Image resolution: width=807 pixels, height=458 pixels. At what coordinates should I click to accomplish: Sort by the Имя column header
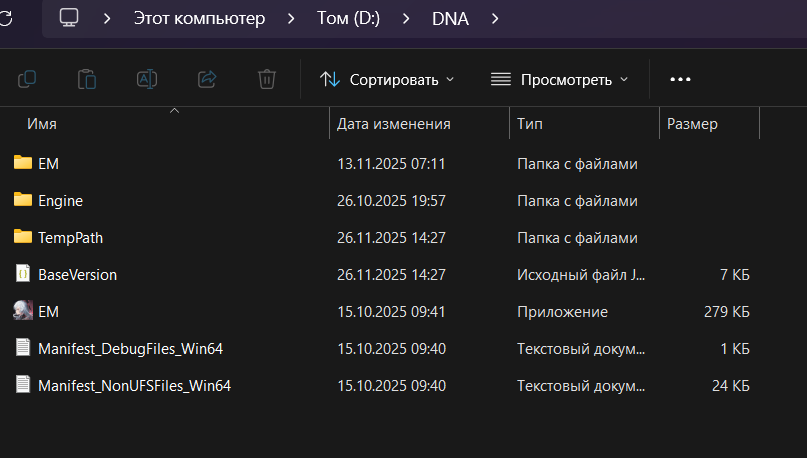[42, 124]
